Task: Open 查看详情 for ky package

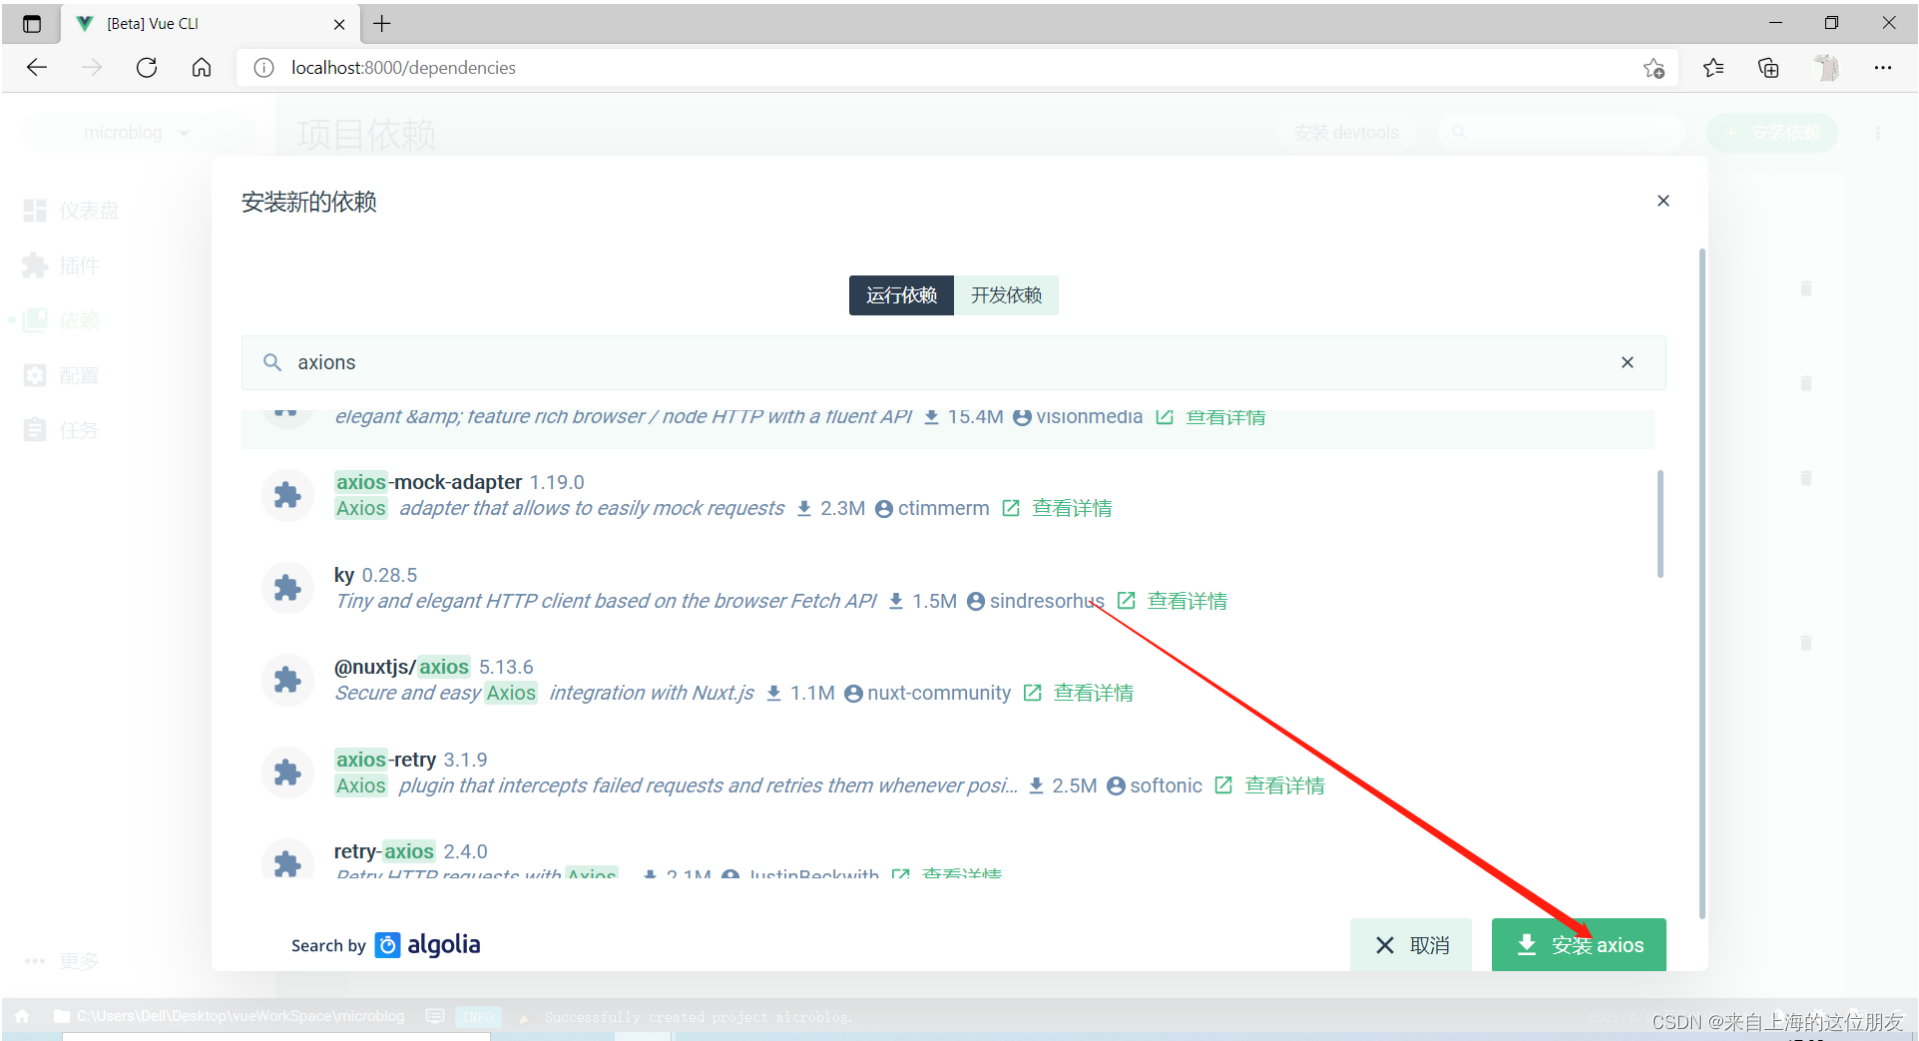Action: [1187, 601]
